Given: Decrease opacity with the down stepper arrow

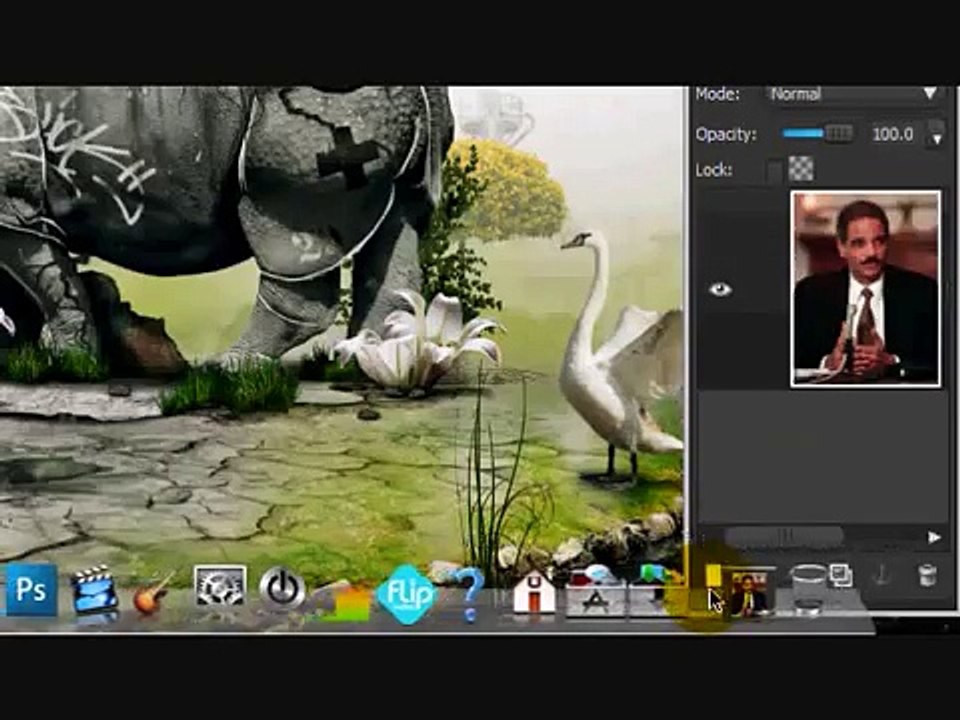Looking at the screenshot, I should [937, 141].
